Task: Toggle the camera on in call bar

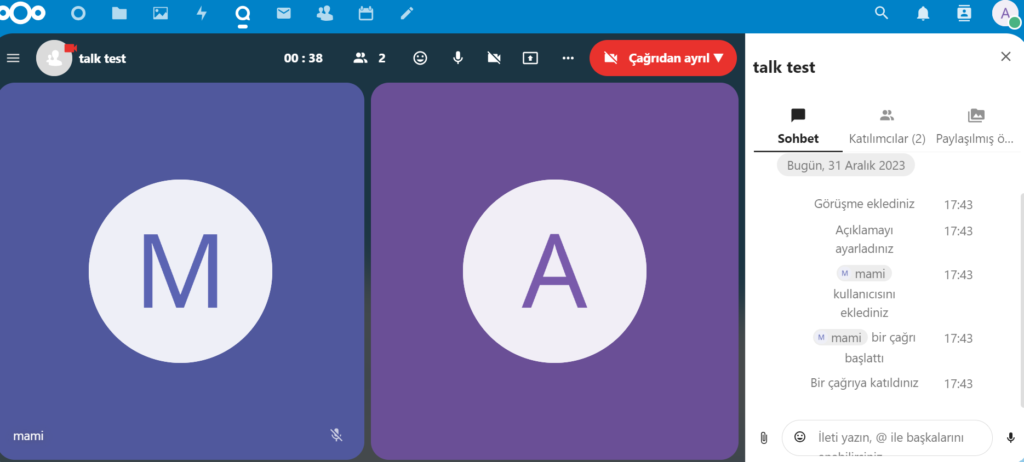Action: 494,58
